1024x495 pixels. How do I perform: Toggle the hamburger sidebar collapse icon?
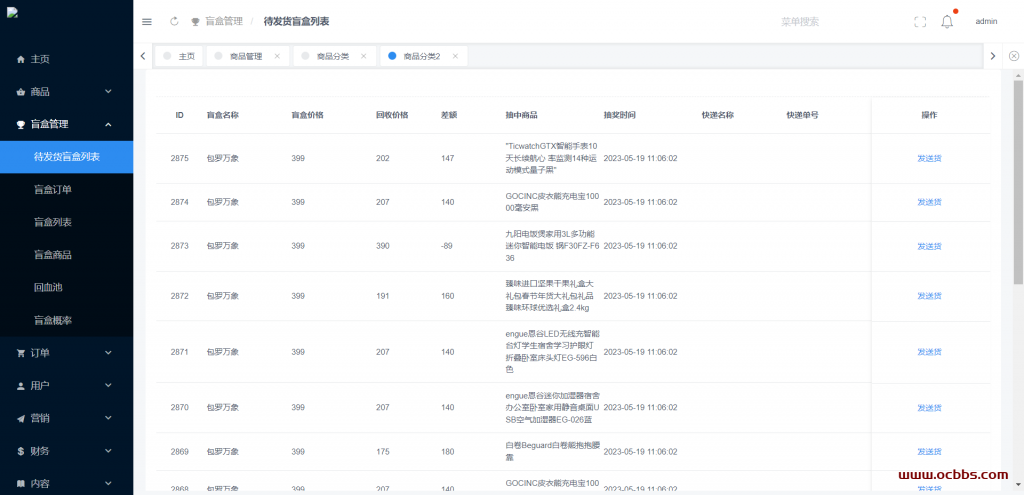click(x=147, y=22)
